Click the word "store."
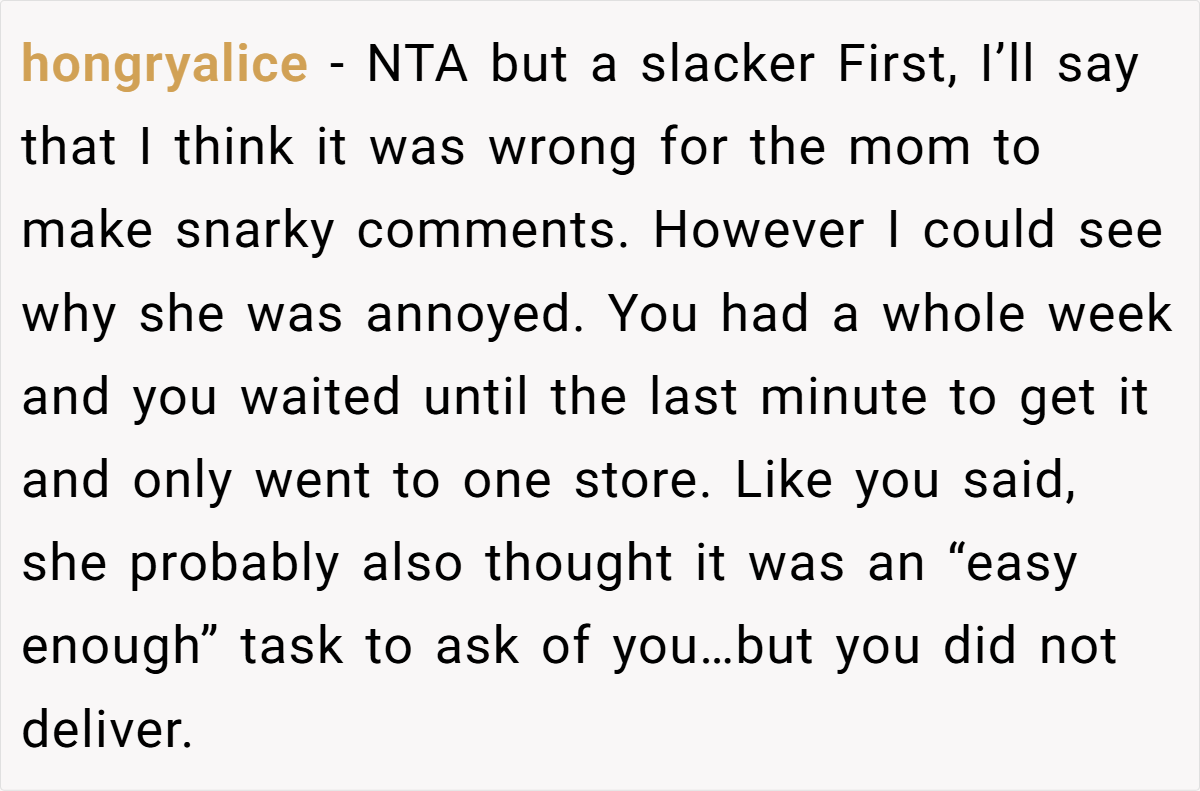1200x791 pixels. tap(636, 482)
